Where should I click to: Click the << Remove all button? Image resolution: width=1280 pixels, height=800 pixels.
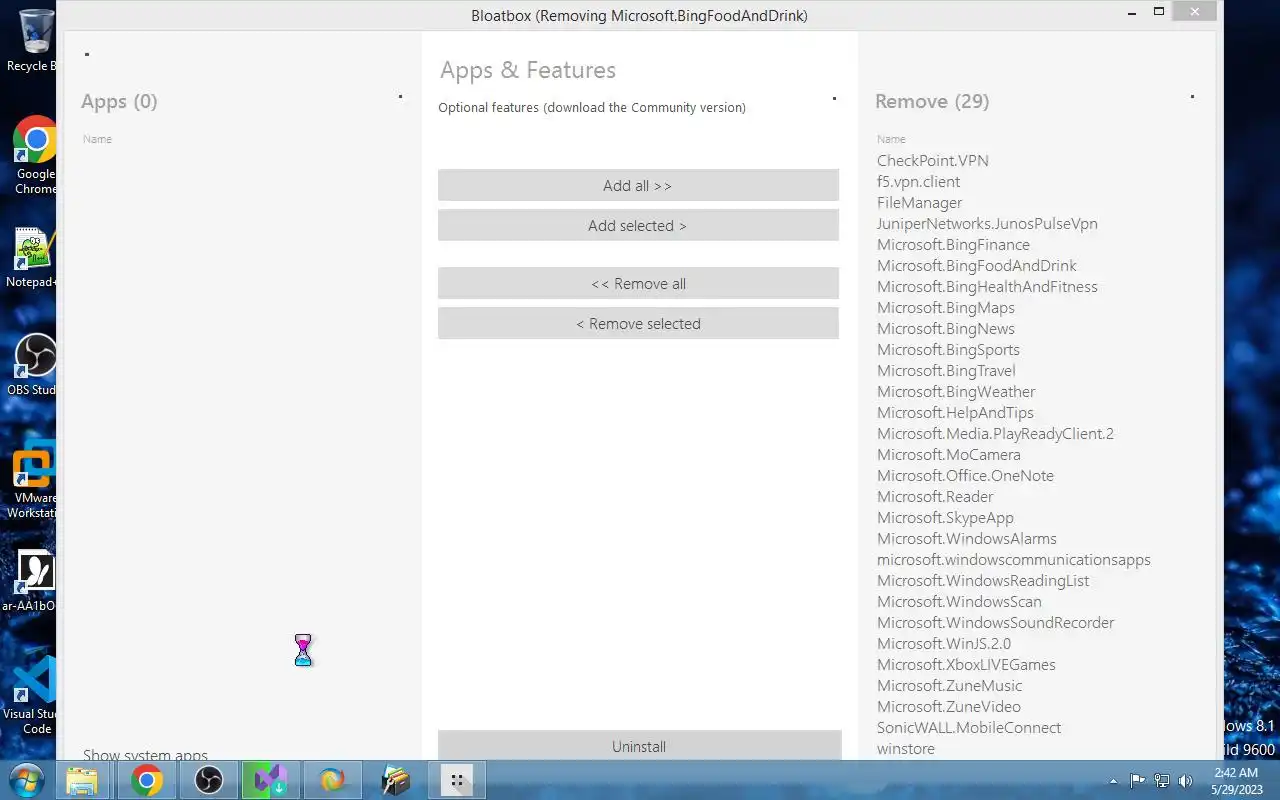[638, 283]
